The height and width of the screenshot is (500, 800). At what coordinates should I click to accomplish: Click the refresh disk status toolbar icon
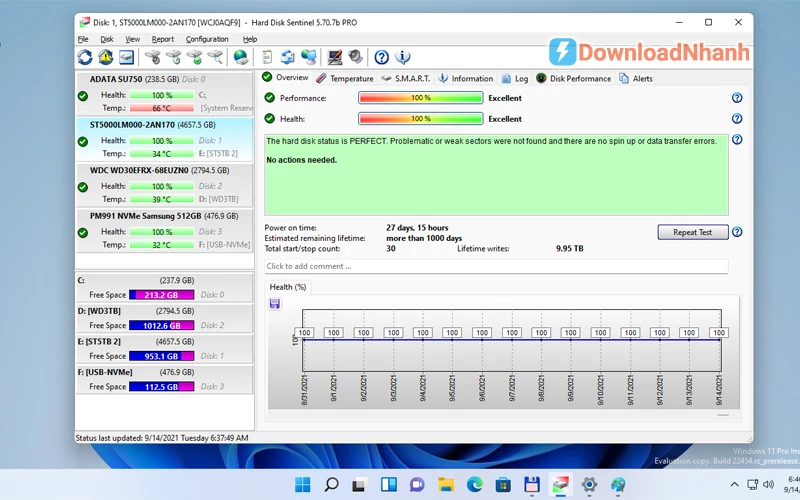click(x=85, y=57)
